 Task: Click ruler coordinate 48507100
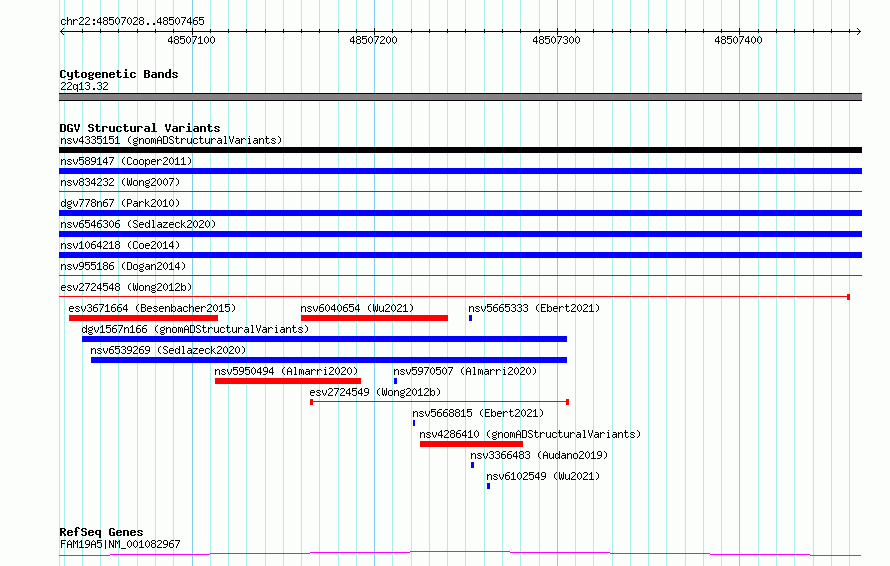191,40
